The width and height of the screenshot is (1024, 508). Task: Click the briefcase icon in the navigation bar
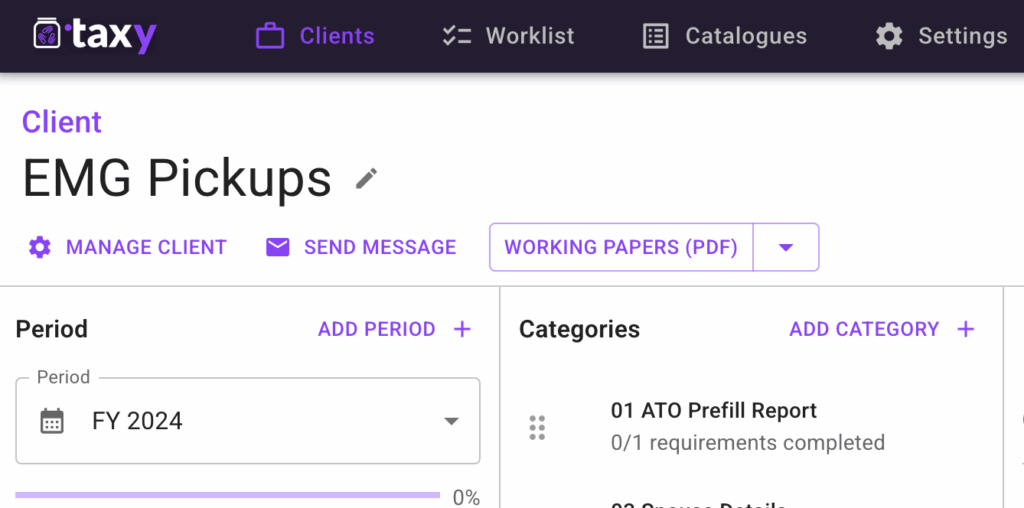pyautogui.click(x=270, y=37)
